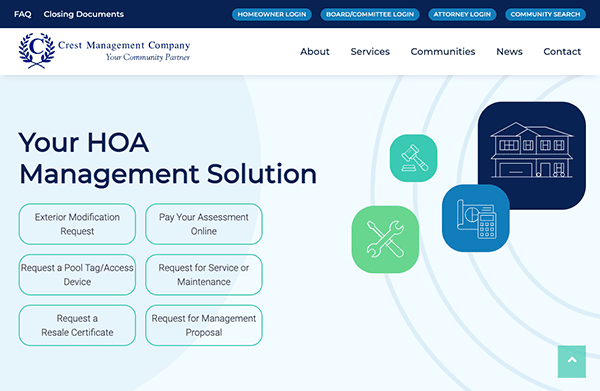Open the FAQ link
Viewport: 600px width, 391px height.
coord(23,14)
